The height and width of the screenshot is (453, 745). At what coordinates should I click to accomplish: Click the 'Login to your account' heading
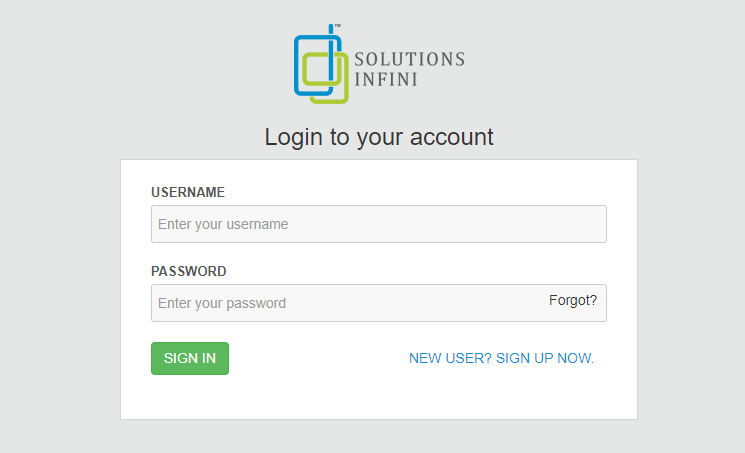[x=379, y=137]
